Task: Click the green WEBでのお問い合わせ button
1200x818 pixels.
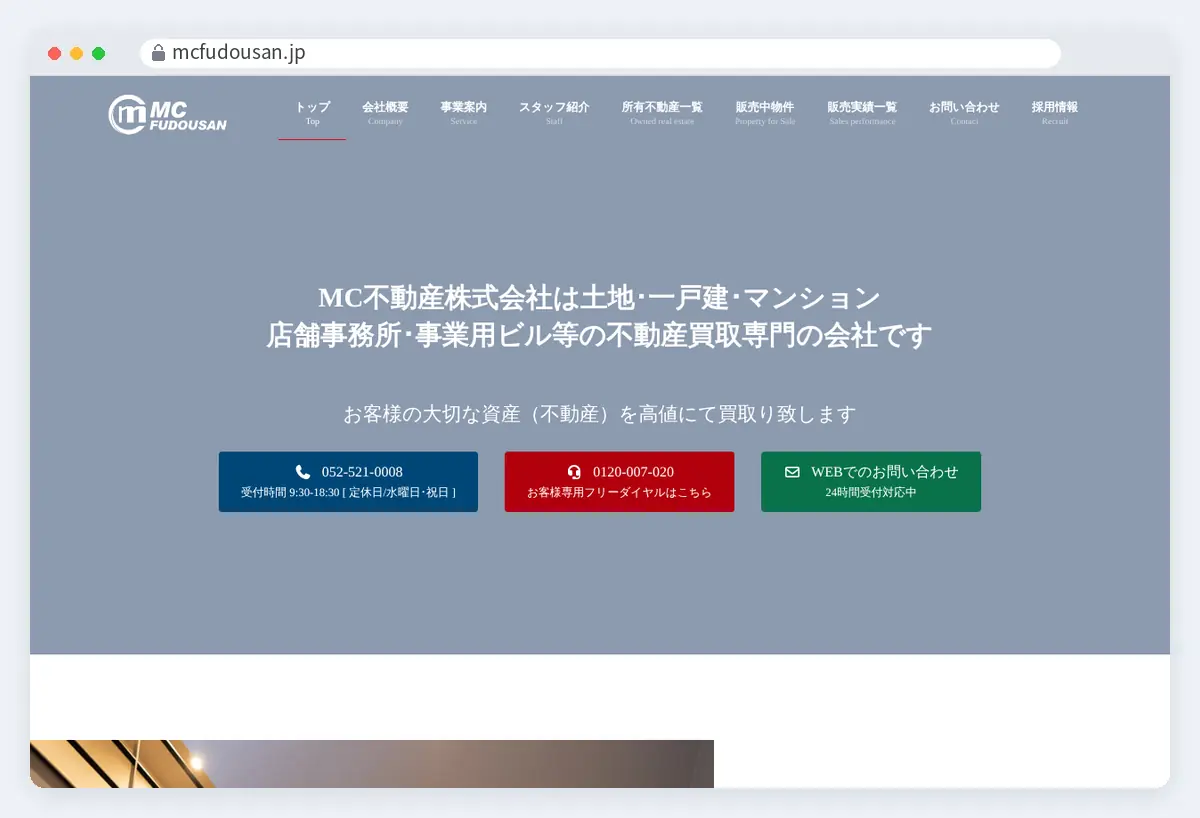Action: 871,482
